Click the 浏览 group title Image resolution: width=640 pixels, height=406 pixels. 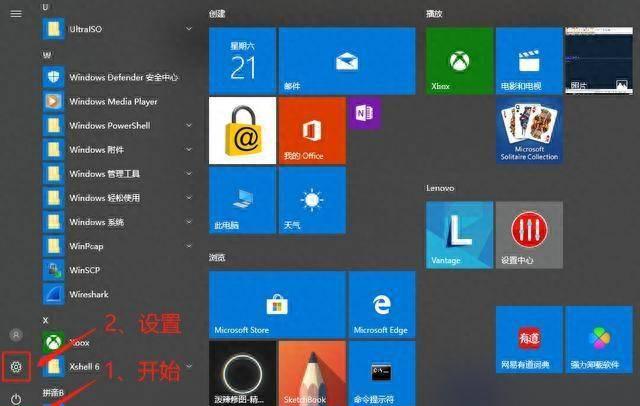click(x=217, y=257)
